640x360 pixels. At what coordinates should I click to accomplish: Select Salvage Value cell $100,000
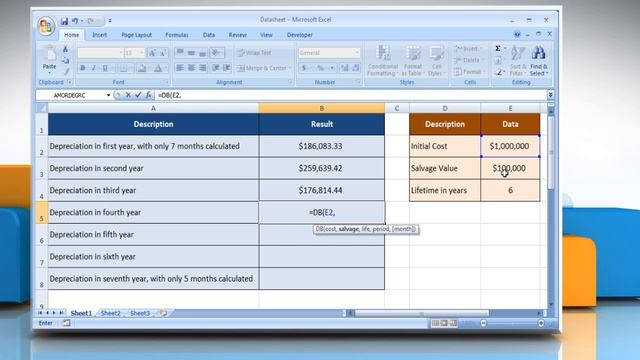pos(510,168)
